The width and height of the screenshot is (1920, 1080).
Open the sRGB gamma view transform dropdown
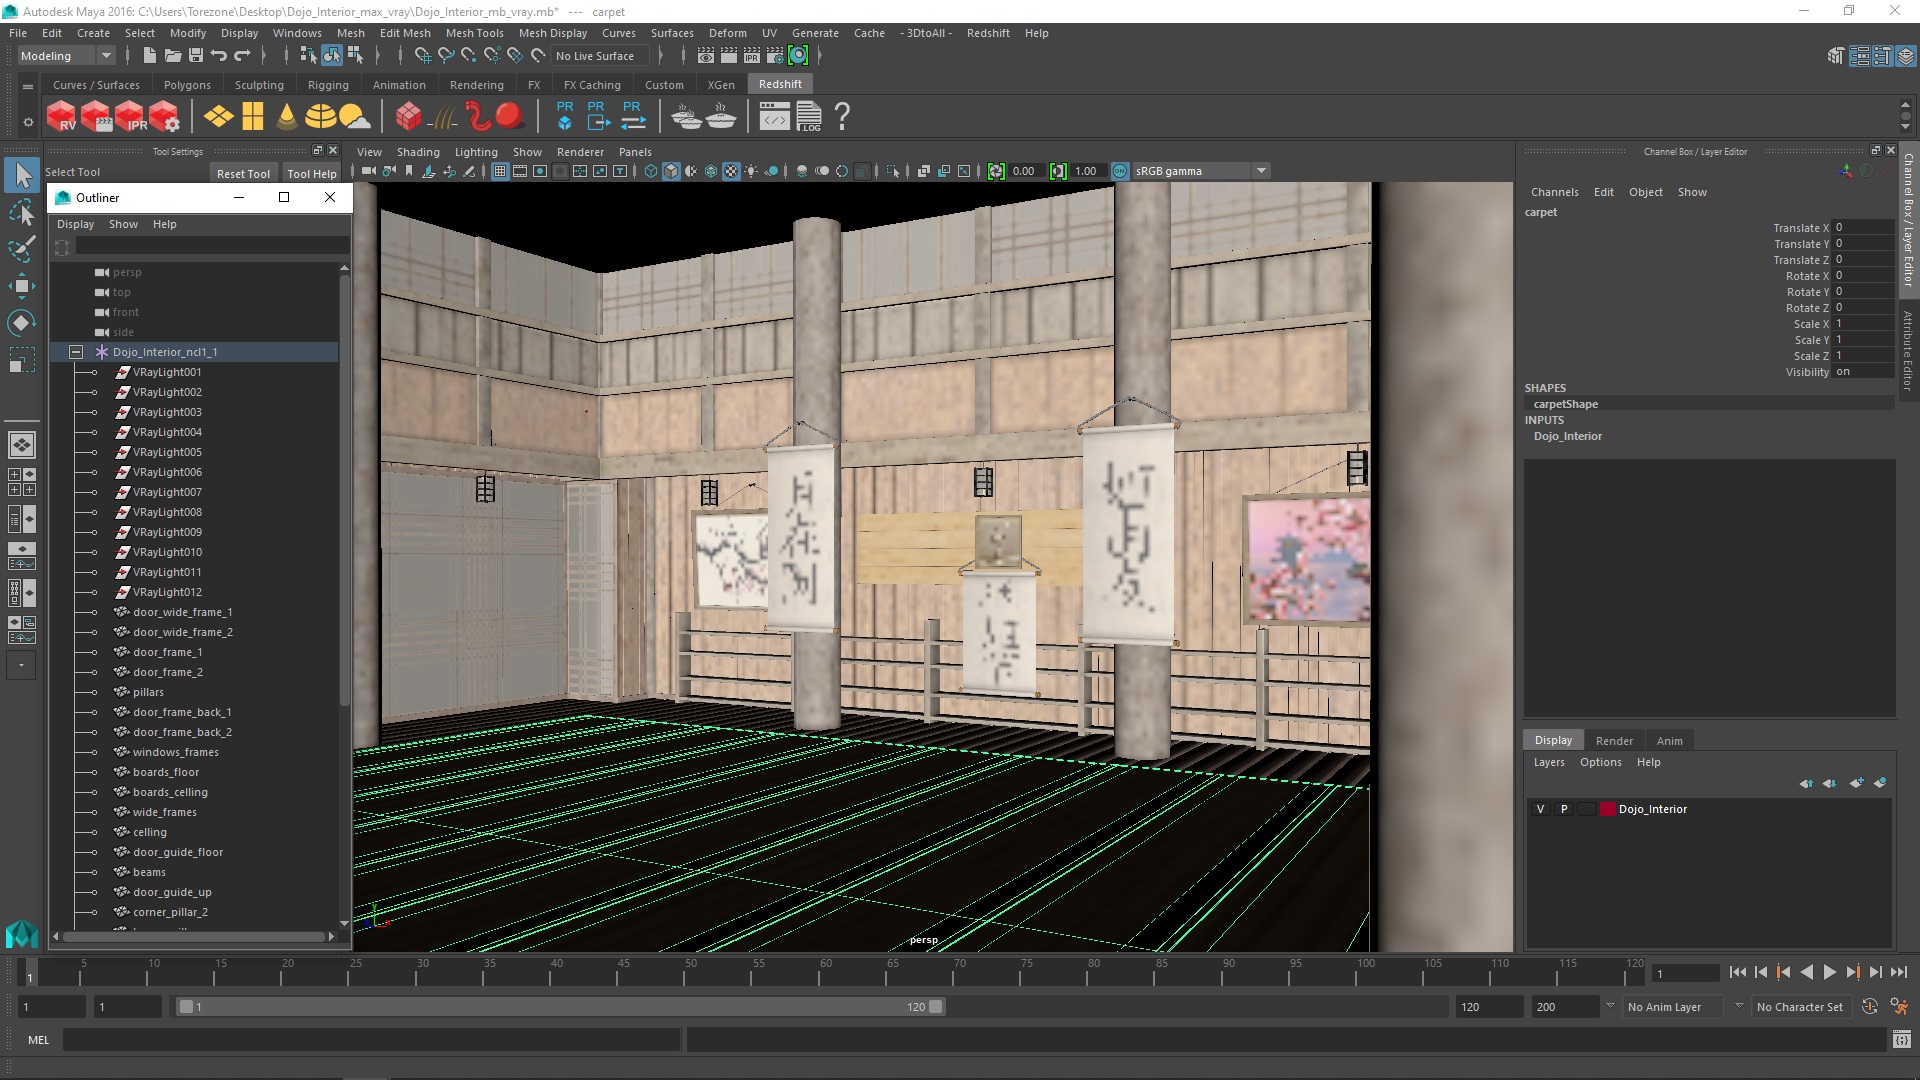[1261, 171]
